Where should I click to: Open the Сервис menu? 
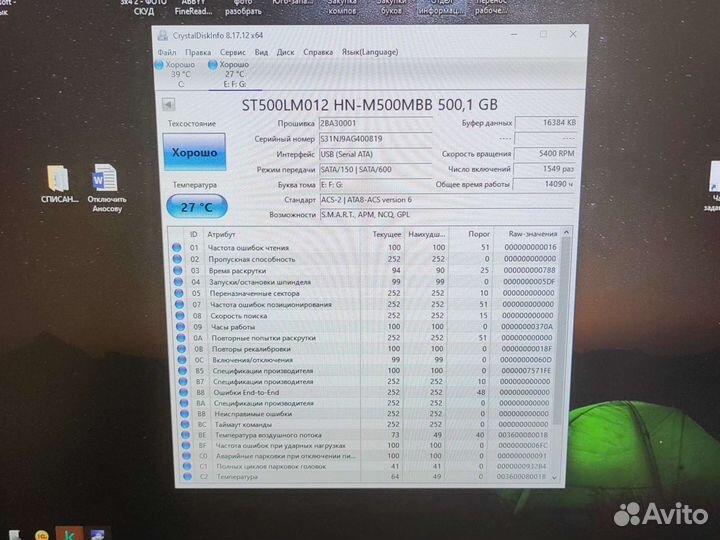click(233, 51)
